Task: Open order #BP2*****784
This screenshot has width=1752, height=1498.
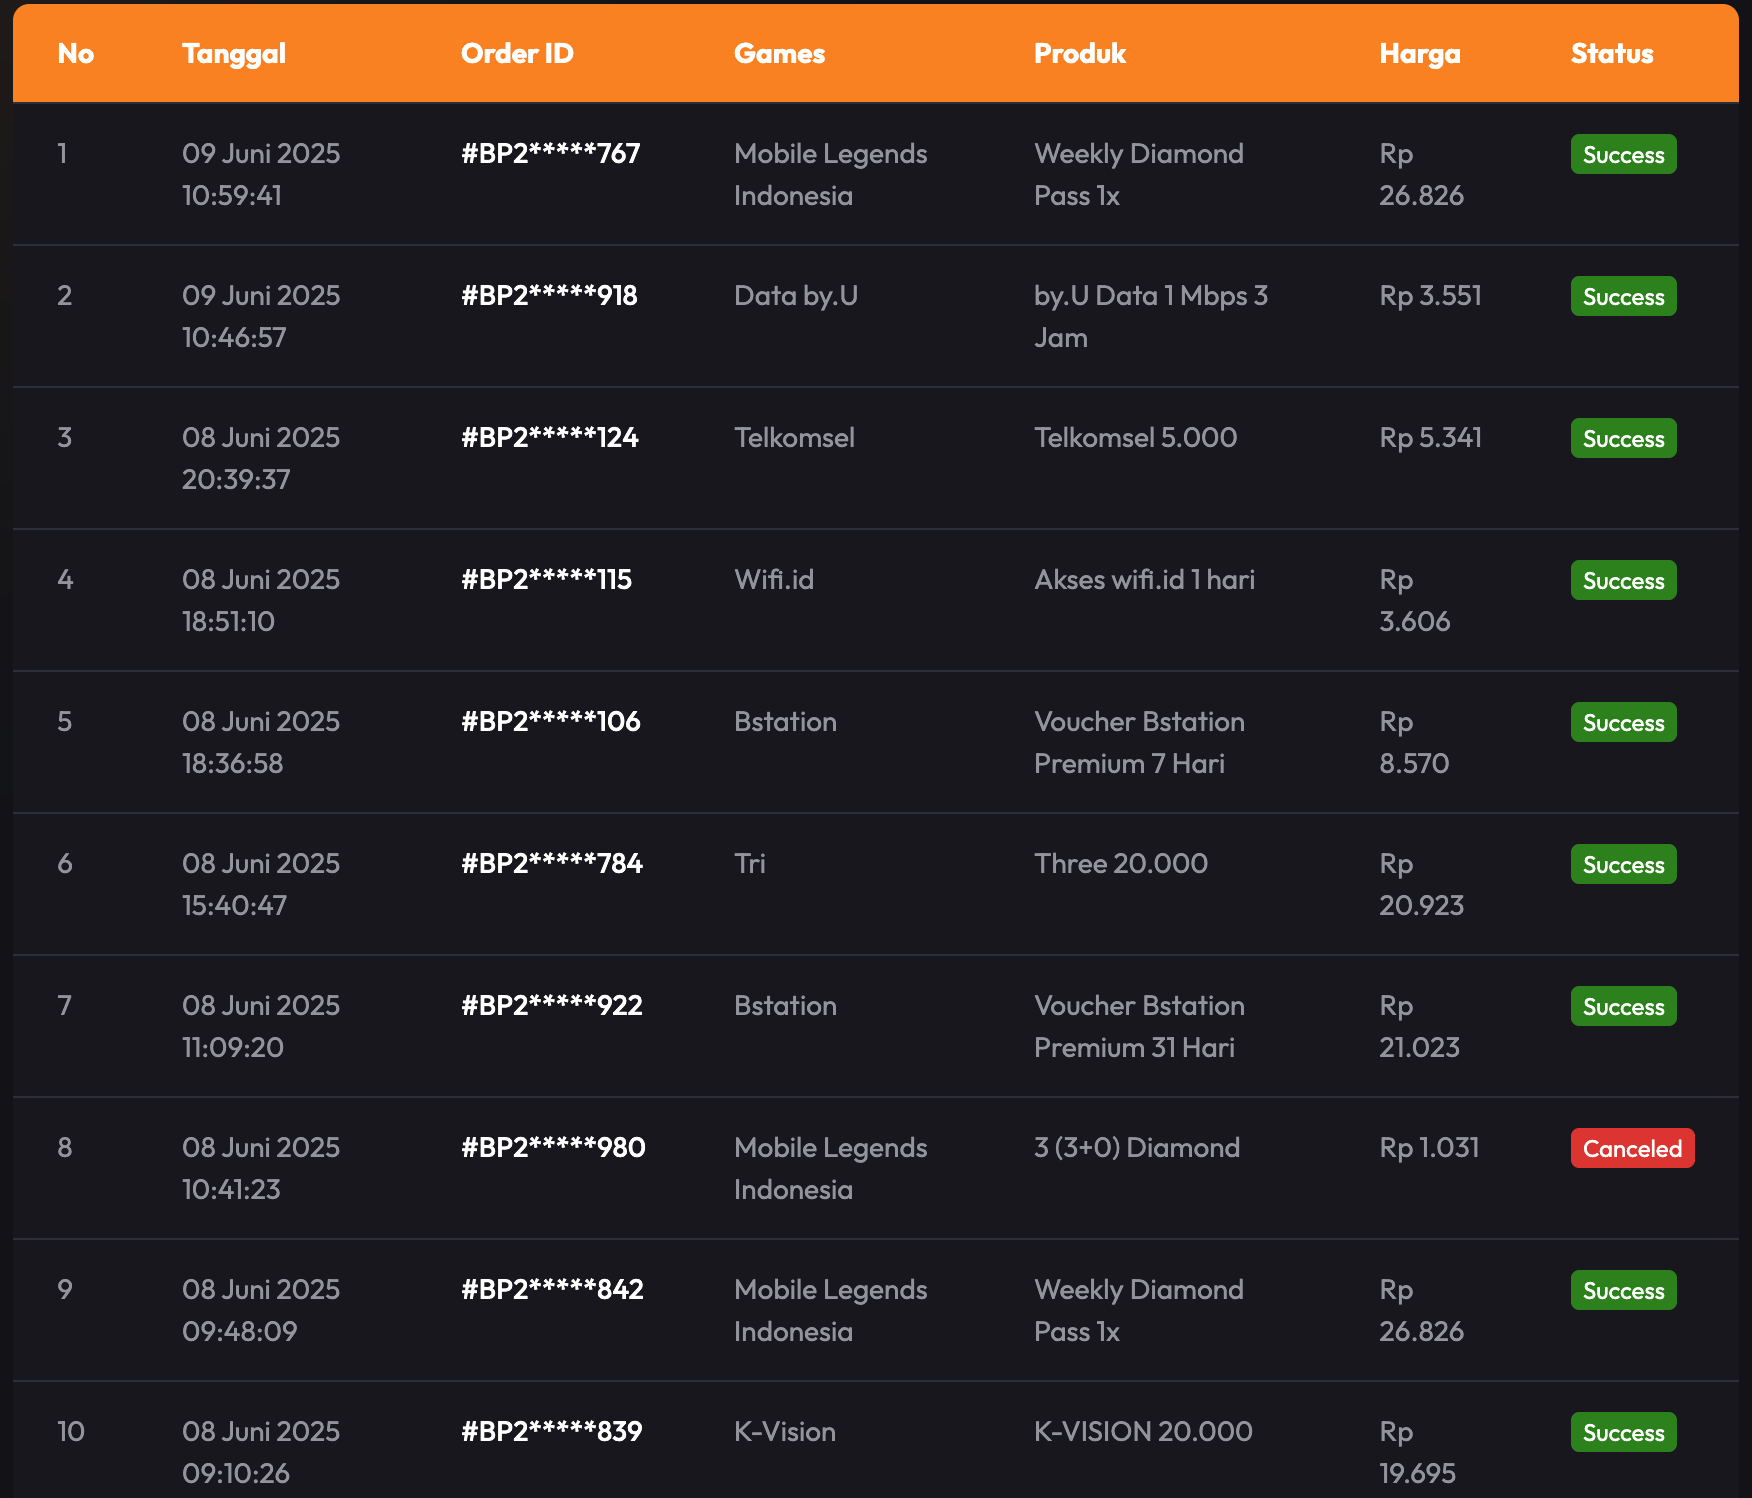Action: pyautogui.click(x=552, y=864)
